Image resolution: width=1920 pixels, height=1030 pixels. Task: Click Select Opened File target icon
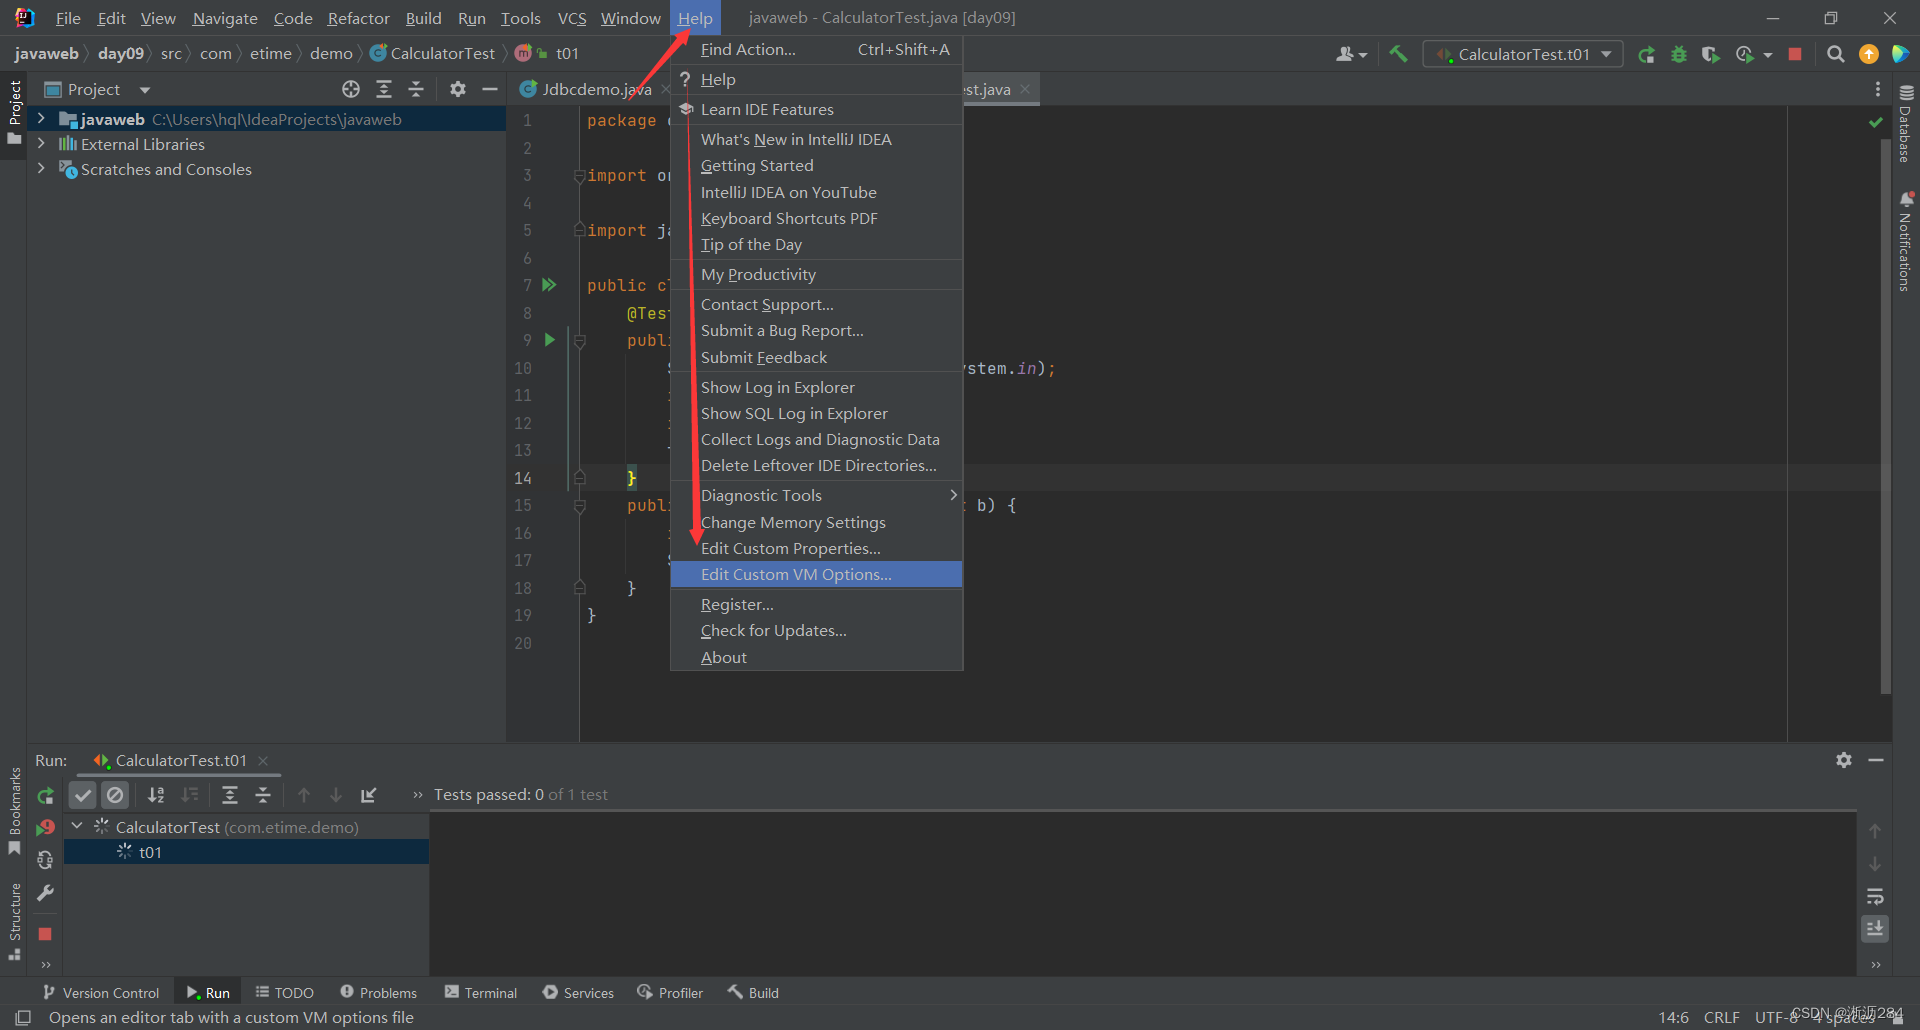[x=351, y=89]
